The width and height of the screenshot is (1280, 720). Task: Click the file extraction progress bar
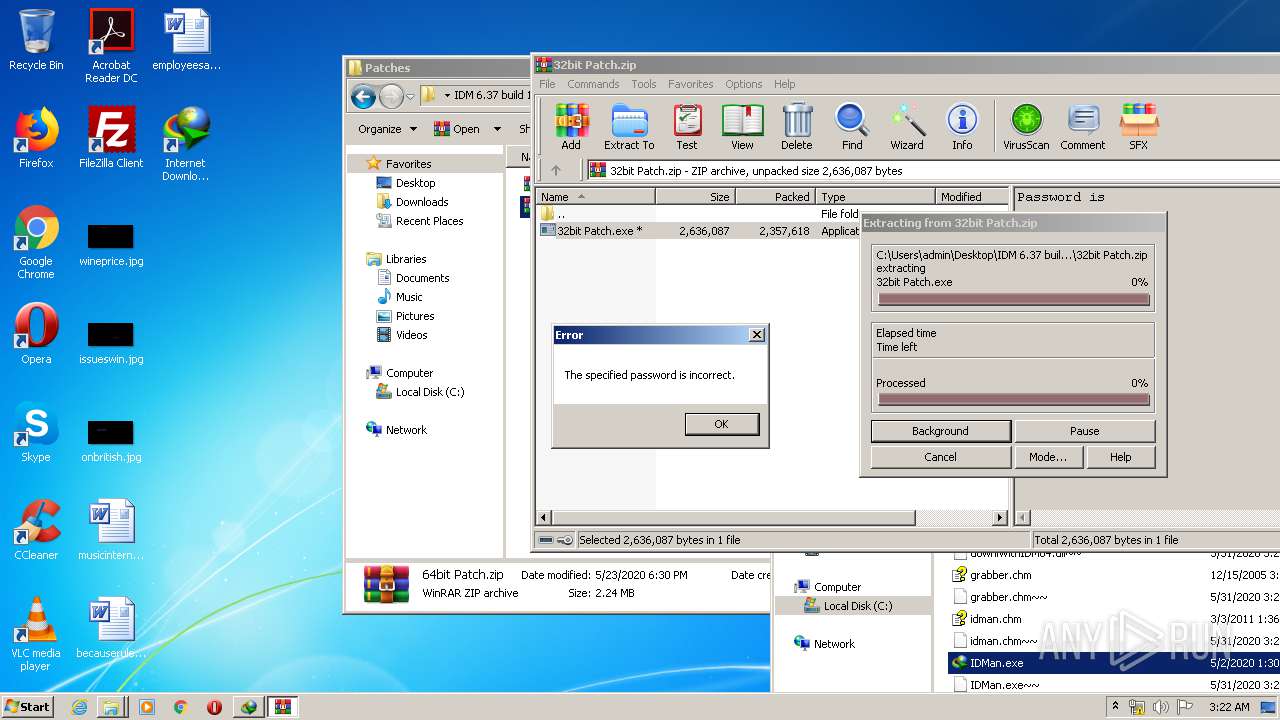pyautogui.click(x=1014, y=300)
